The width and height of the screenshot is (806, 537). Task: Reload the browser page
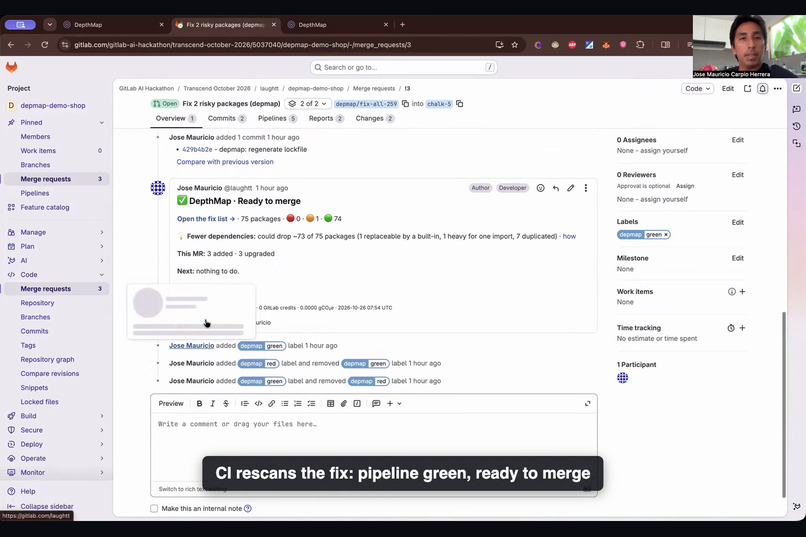tap(45, 45)
